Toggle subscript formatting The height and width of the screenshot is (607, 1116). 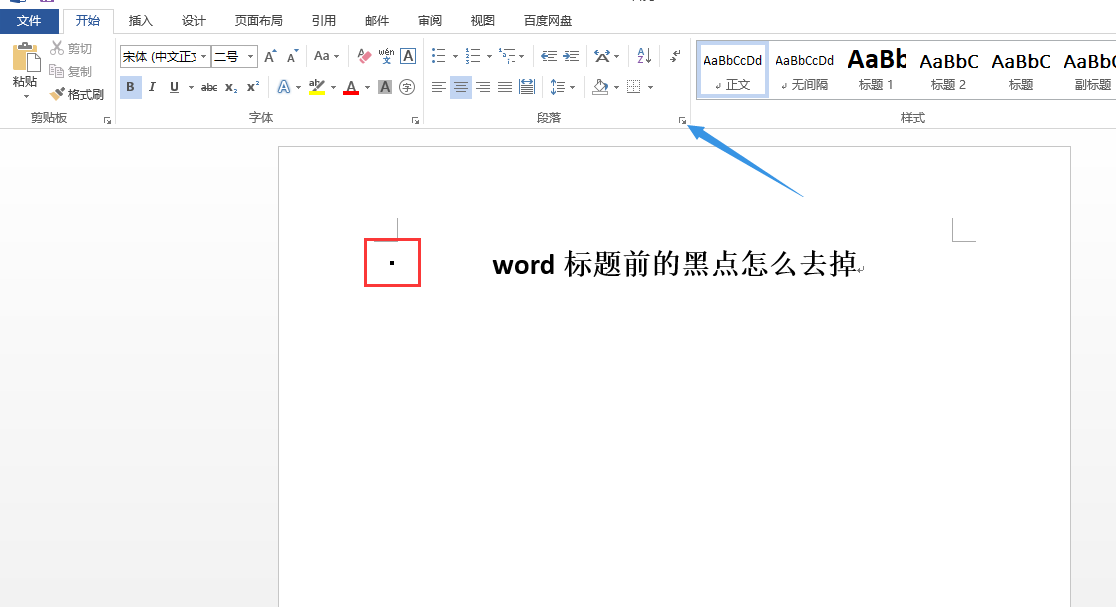pos(231,88)
